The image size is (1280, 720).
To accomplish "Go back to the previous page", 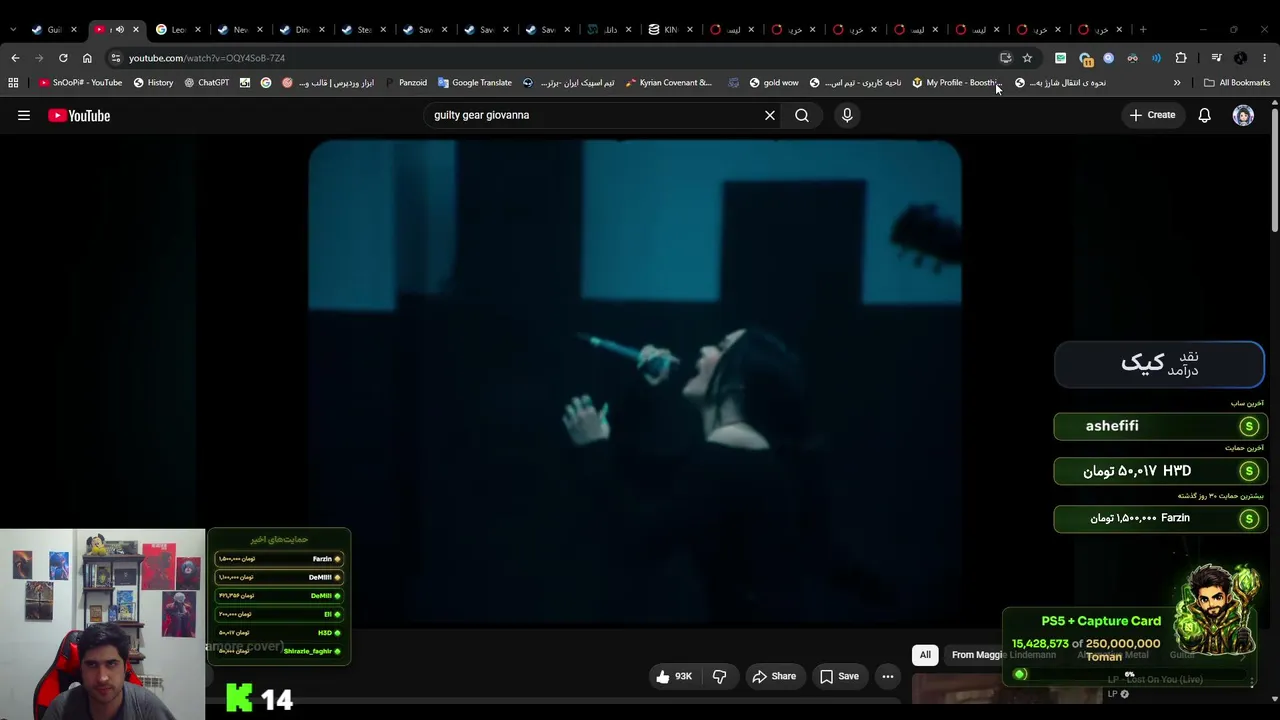I will pos(15,58).
